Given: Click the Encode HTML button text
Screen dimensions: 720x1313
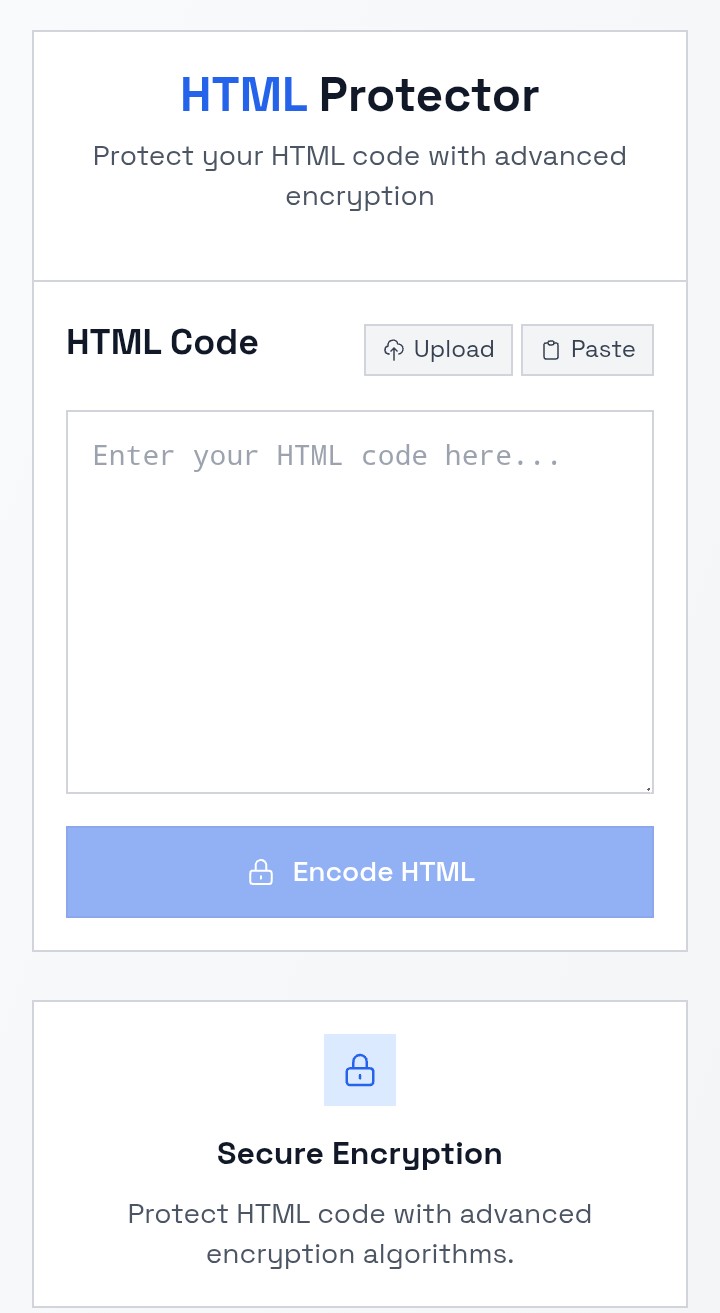Looking at the screenshot, I should (383, 872).
